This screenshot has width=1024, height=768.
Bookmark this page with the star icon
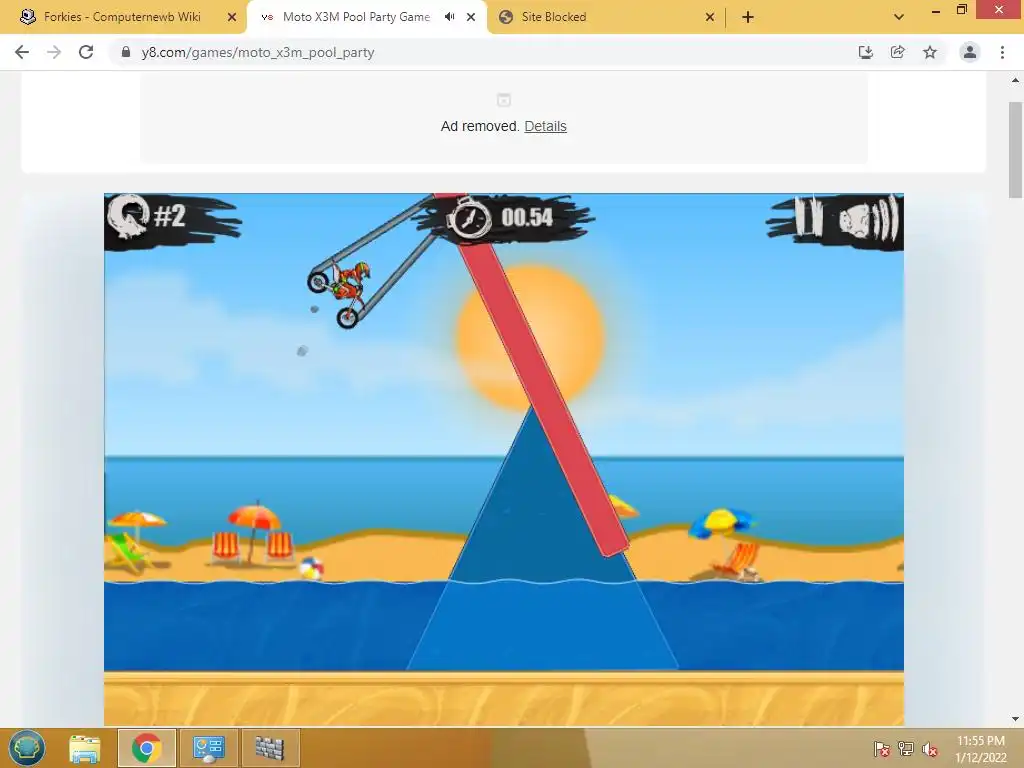point(930,52)
